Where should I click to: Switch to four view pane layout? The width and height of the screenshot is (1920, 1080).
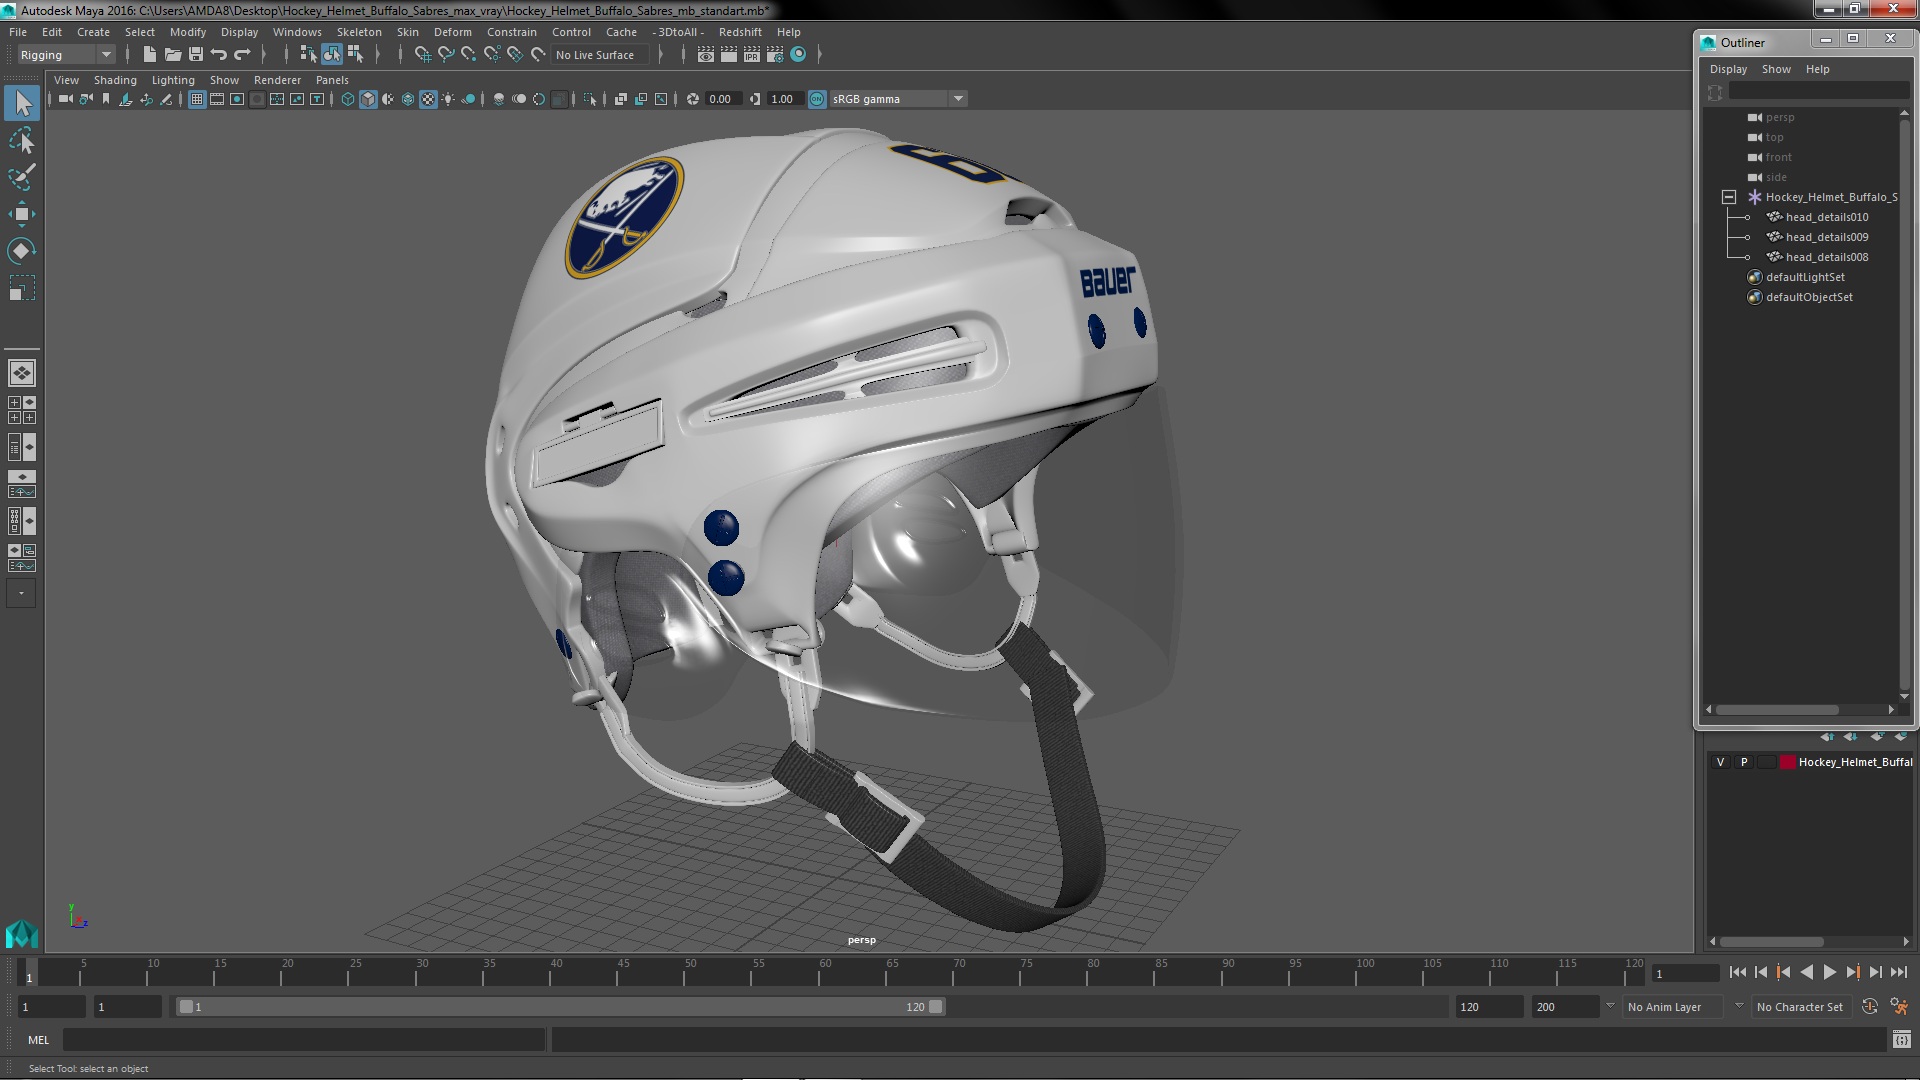[22, 410]
